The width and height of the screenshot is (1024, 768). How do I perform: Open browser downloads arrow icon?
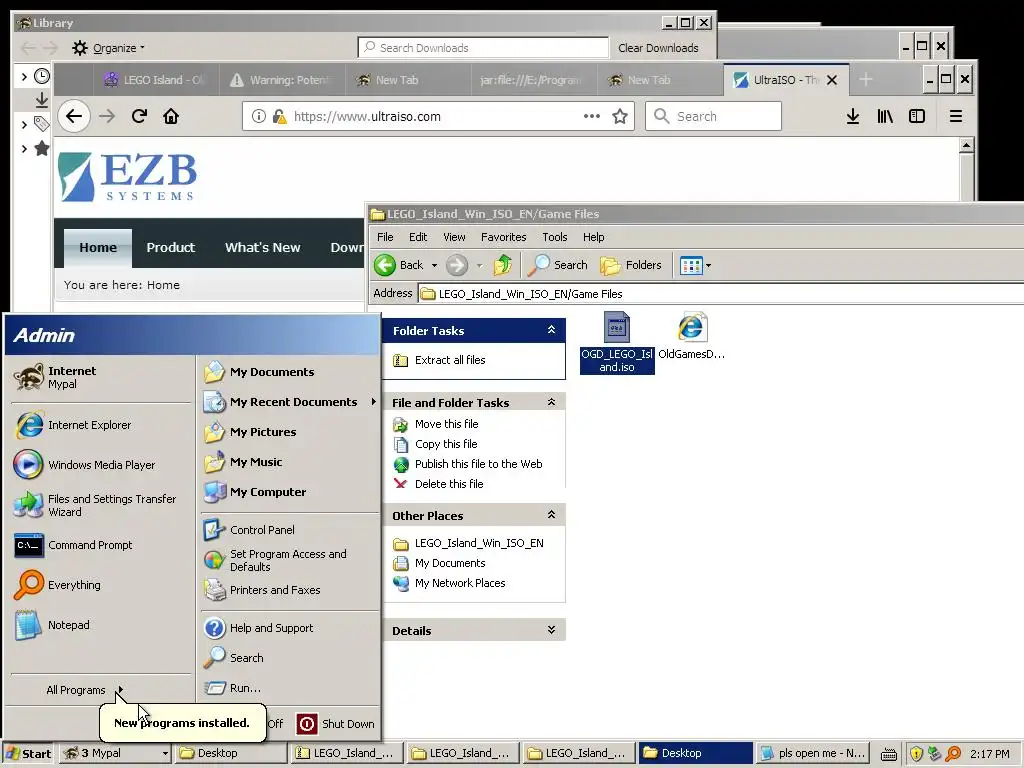pyautogui.click(x=853, y=116)
